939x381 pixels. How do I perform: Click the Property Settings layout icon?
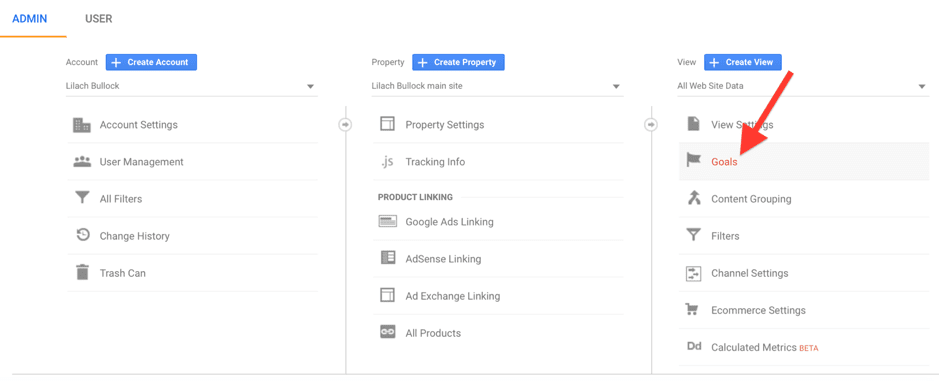pyautogui.click(x=387, y=124)
